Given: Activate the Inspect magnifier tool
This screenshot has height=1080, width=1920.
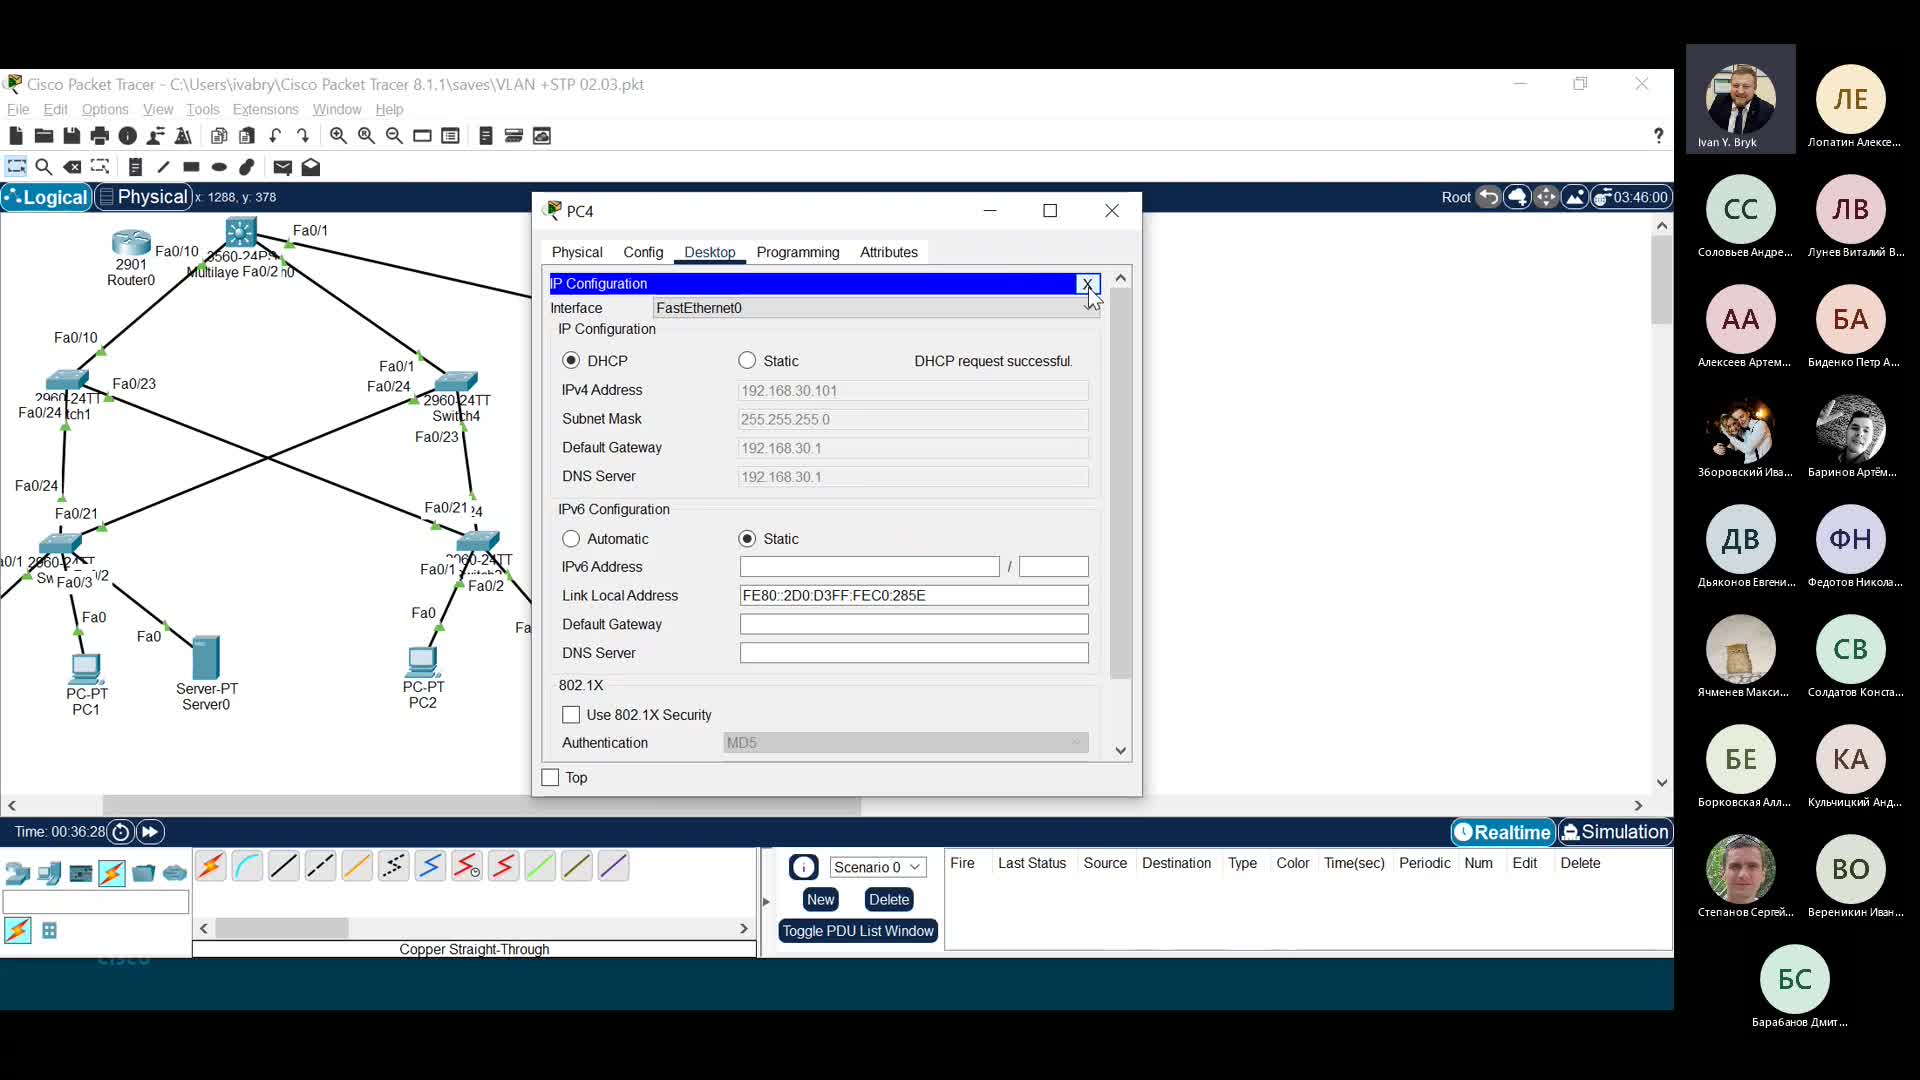Looking at the screenshot, I should (x=44, y=167).
